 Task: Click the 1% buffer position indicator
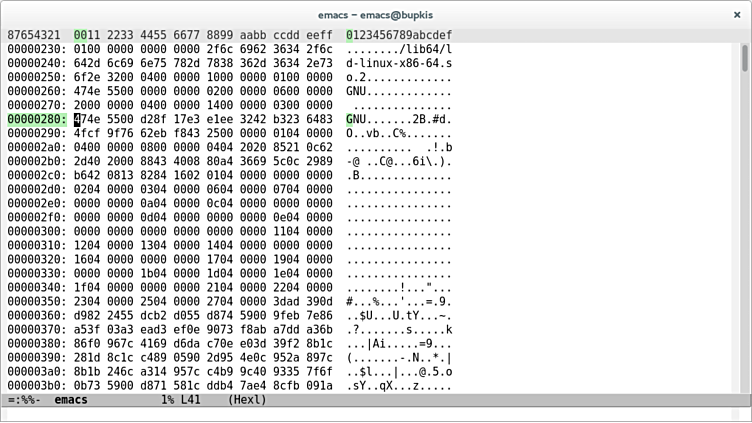click(x=166, y=400)
